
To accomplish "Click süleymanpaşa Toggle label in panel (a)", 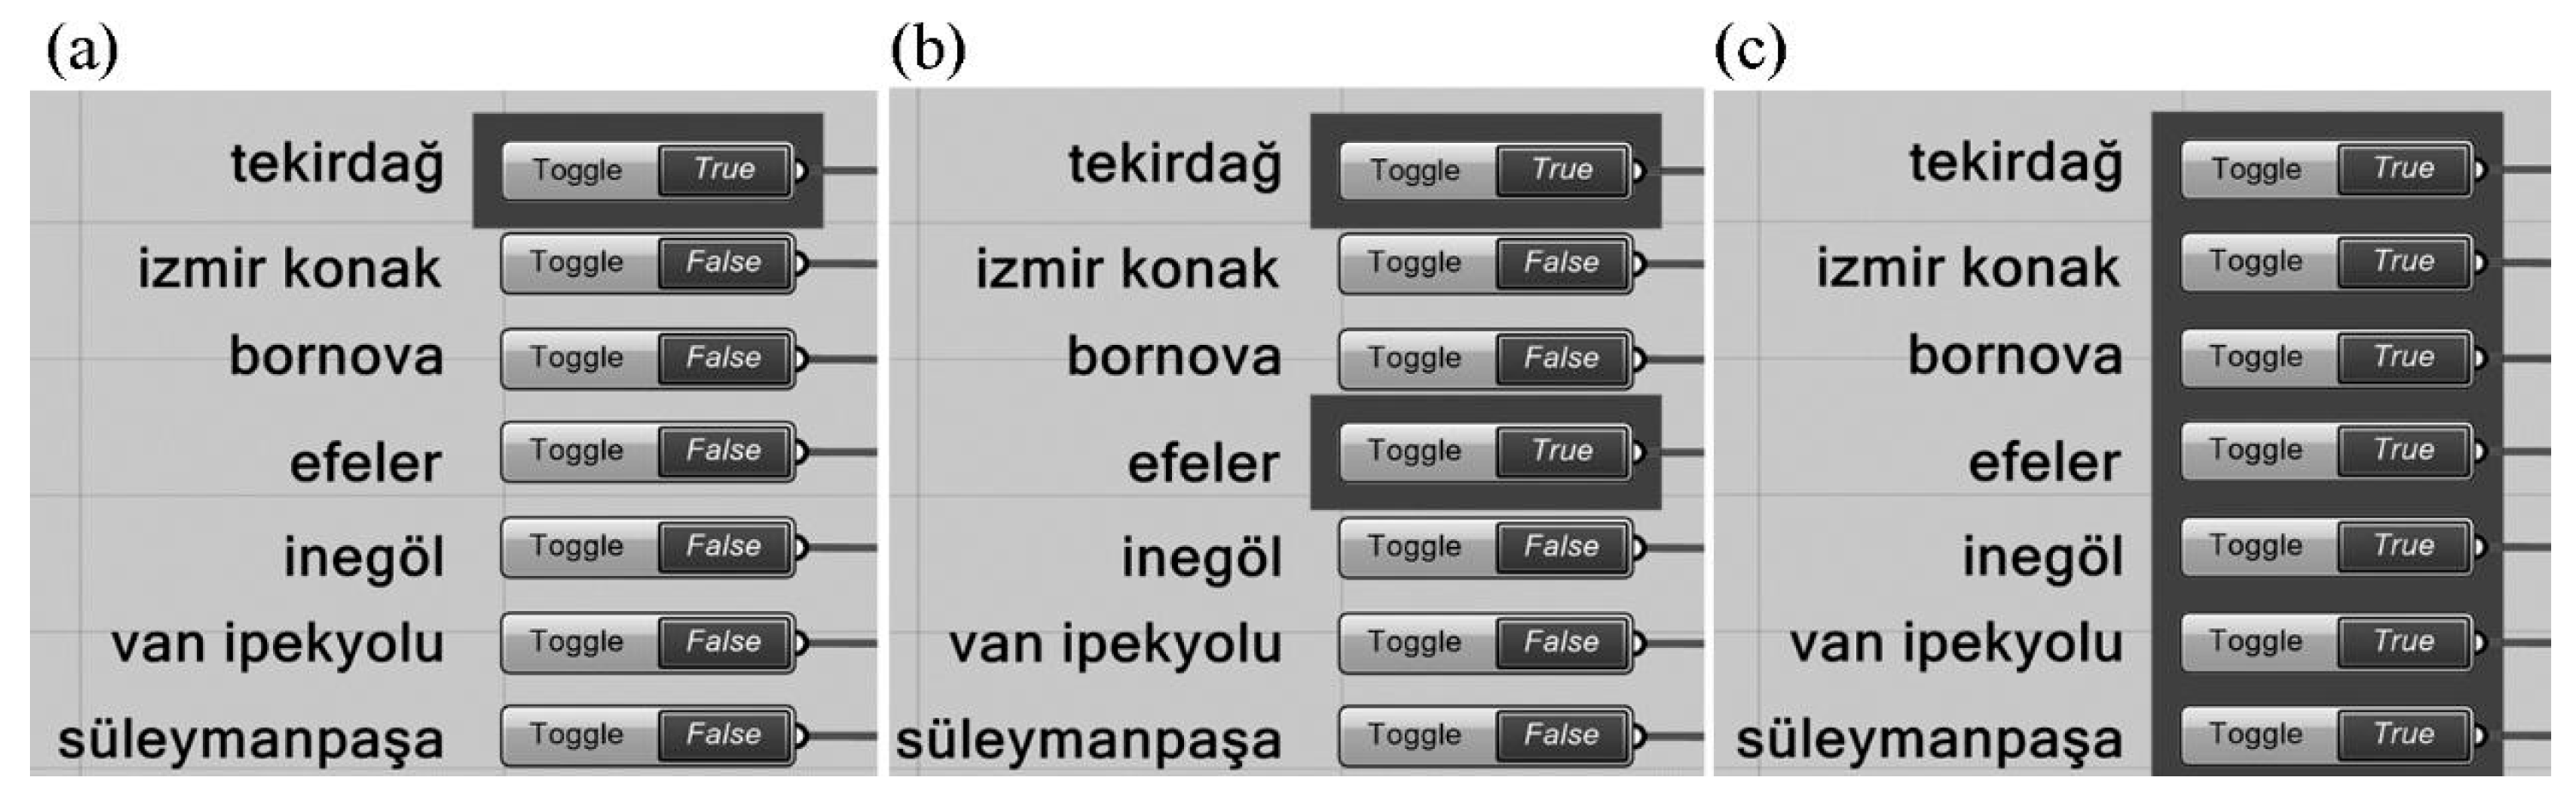I will click(577, 735).
